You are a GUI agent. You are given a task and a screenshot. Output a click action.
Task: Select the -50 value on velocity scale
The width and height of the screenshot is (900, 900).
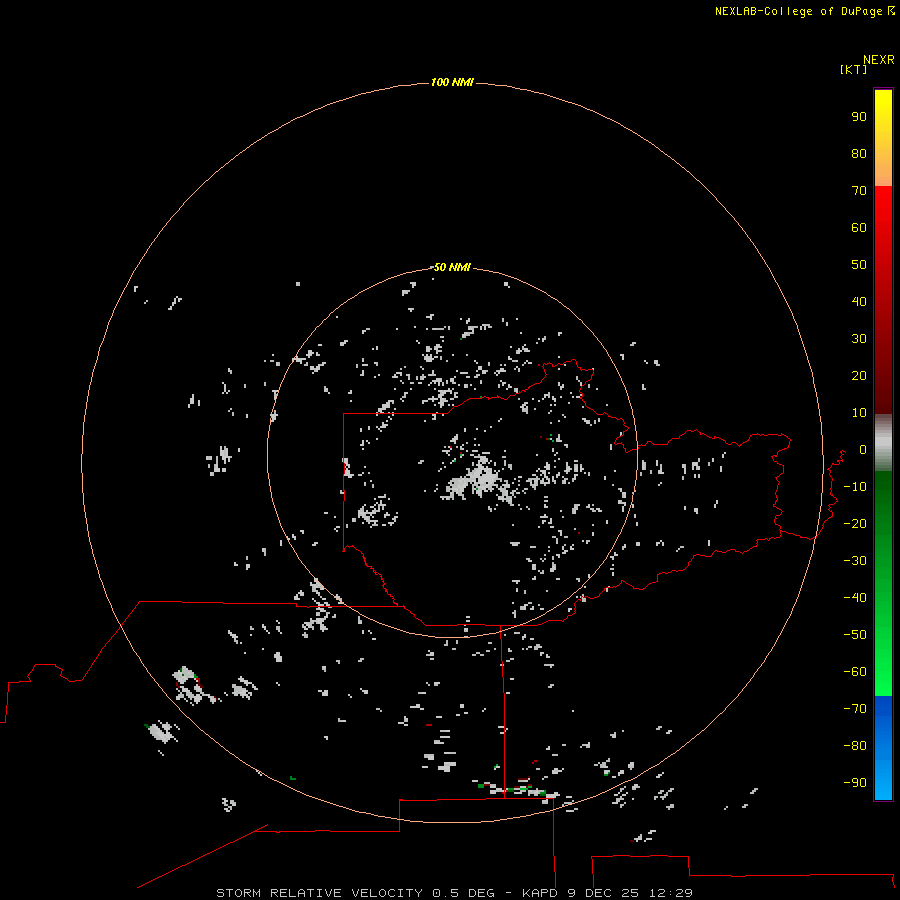(x=855, y=634)
